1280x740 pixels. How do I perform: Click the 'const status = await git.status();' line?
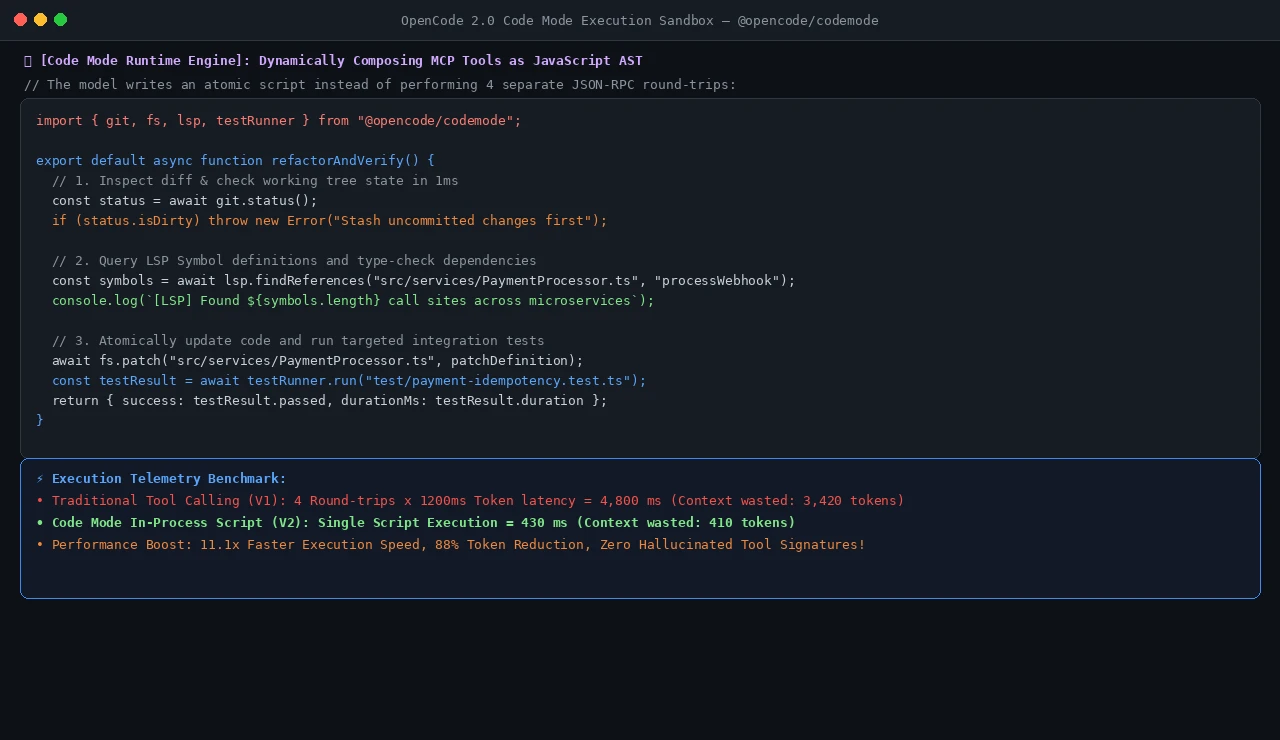coord(184,201)
